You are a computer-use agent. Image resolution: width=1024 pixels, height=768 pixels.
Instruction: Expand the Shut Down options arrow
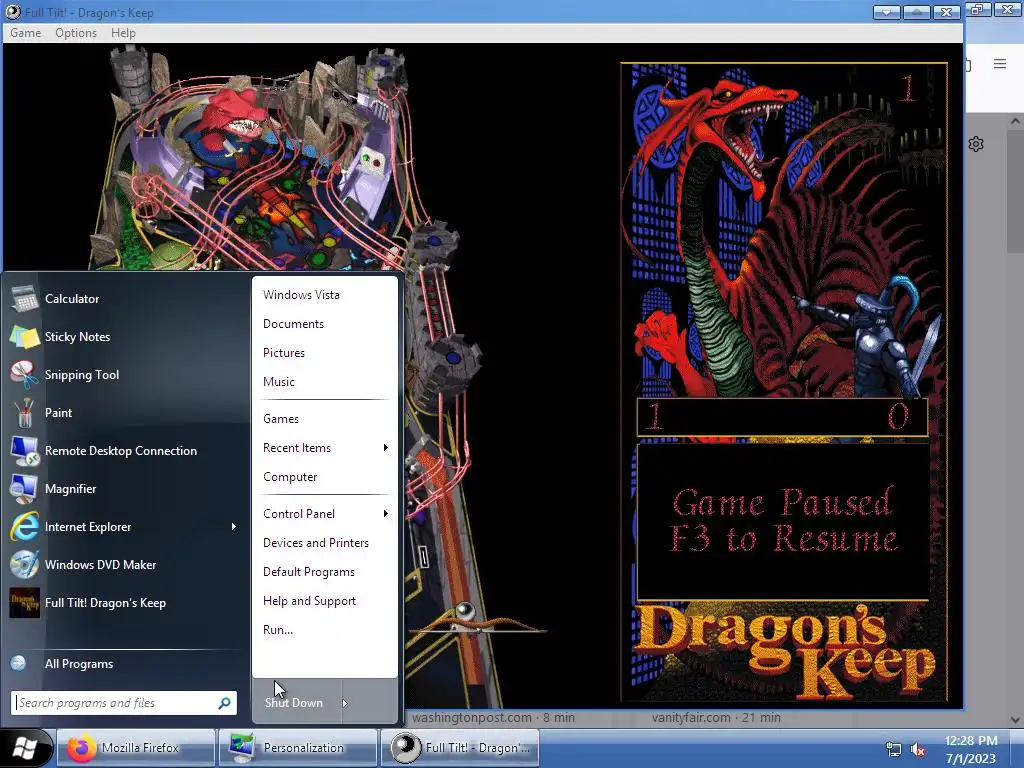pos(345,703)
